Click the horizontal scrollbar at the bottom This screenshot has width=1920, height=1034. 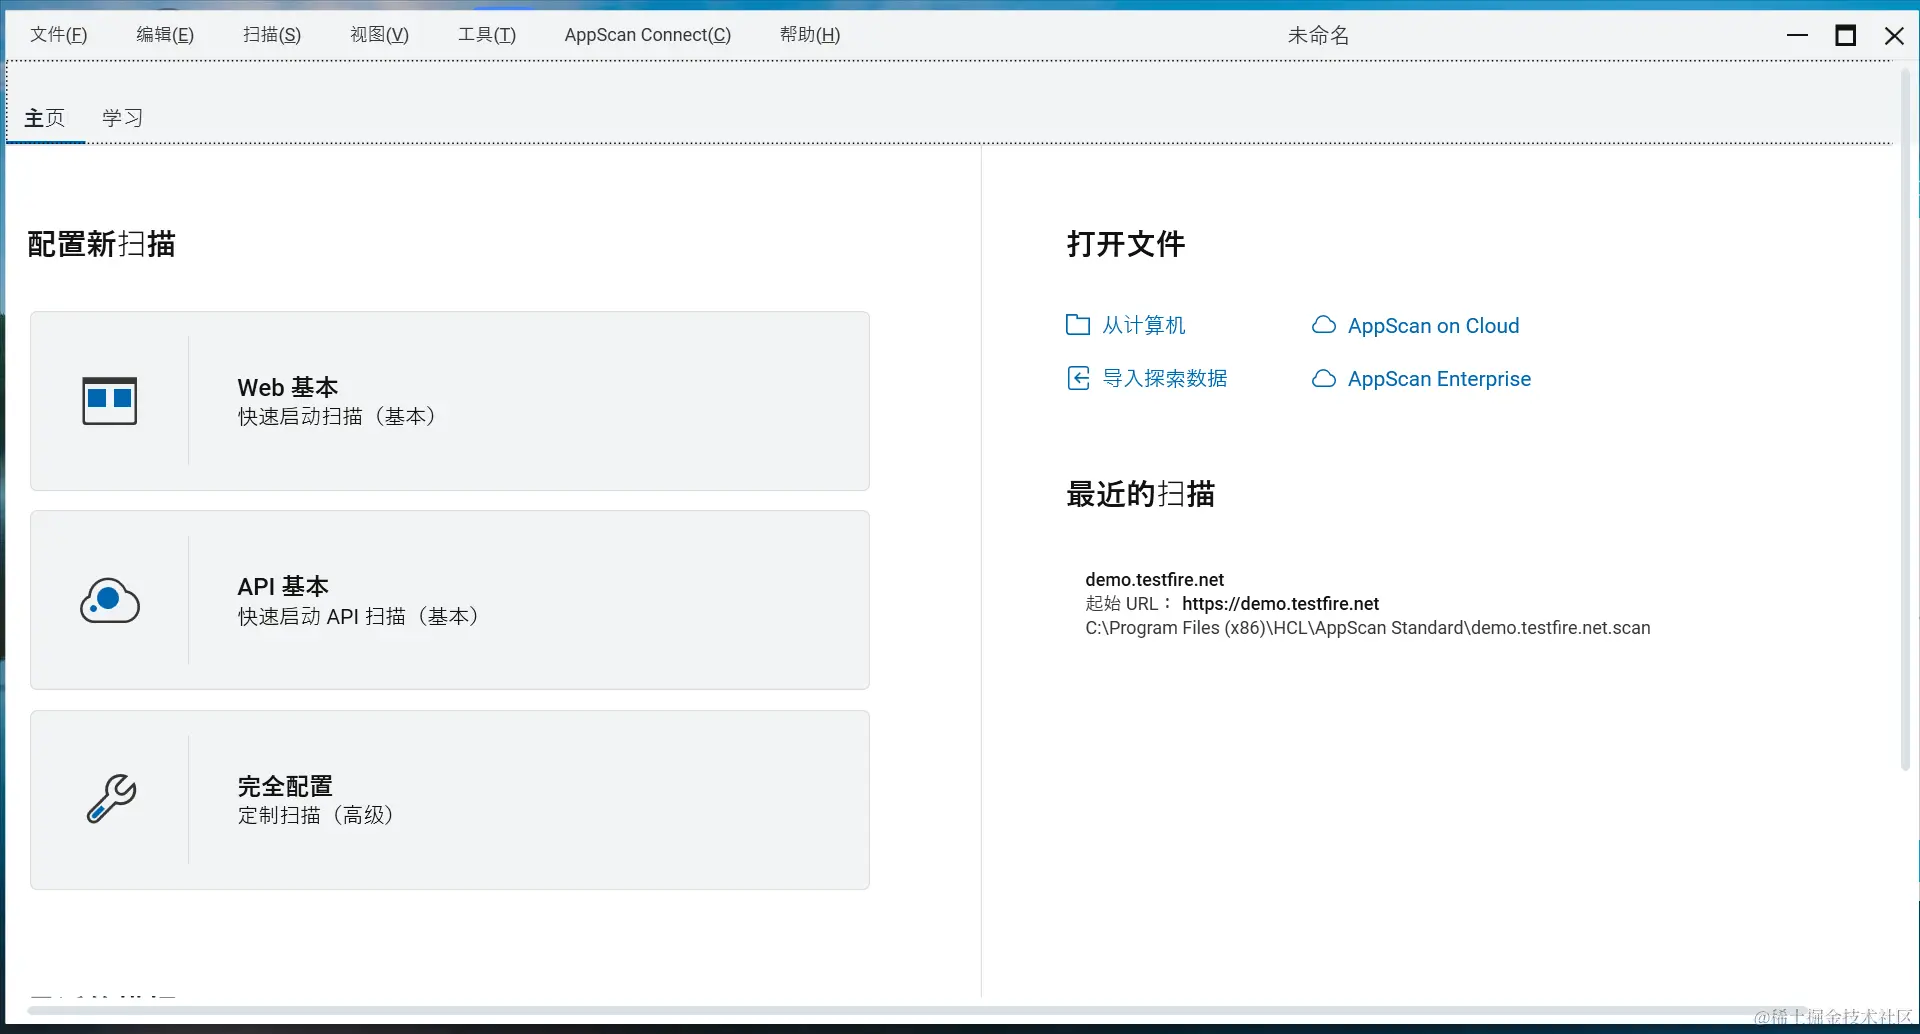point(920,1011)
